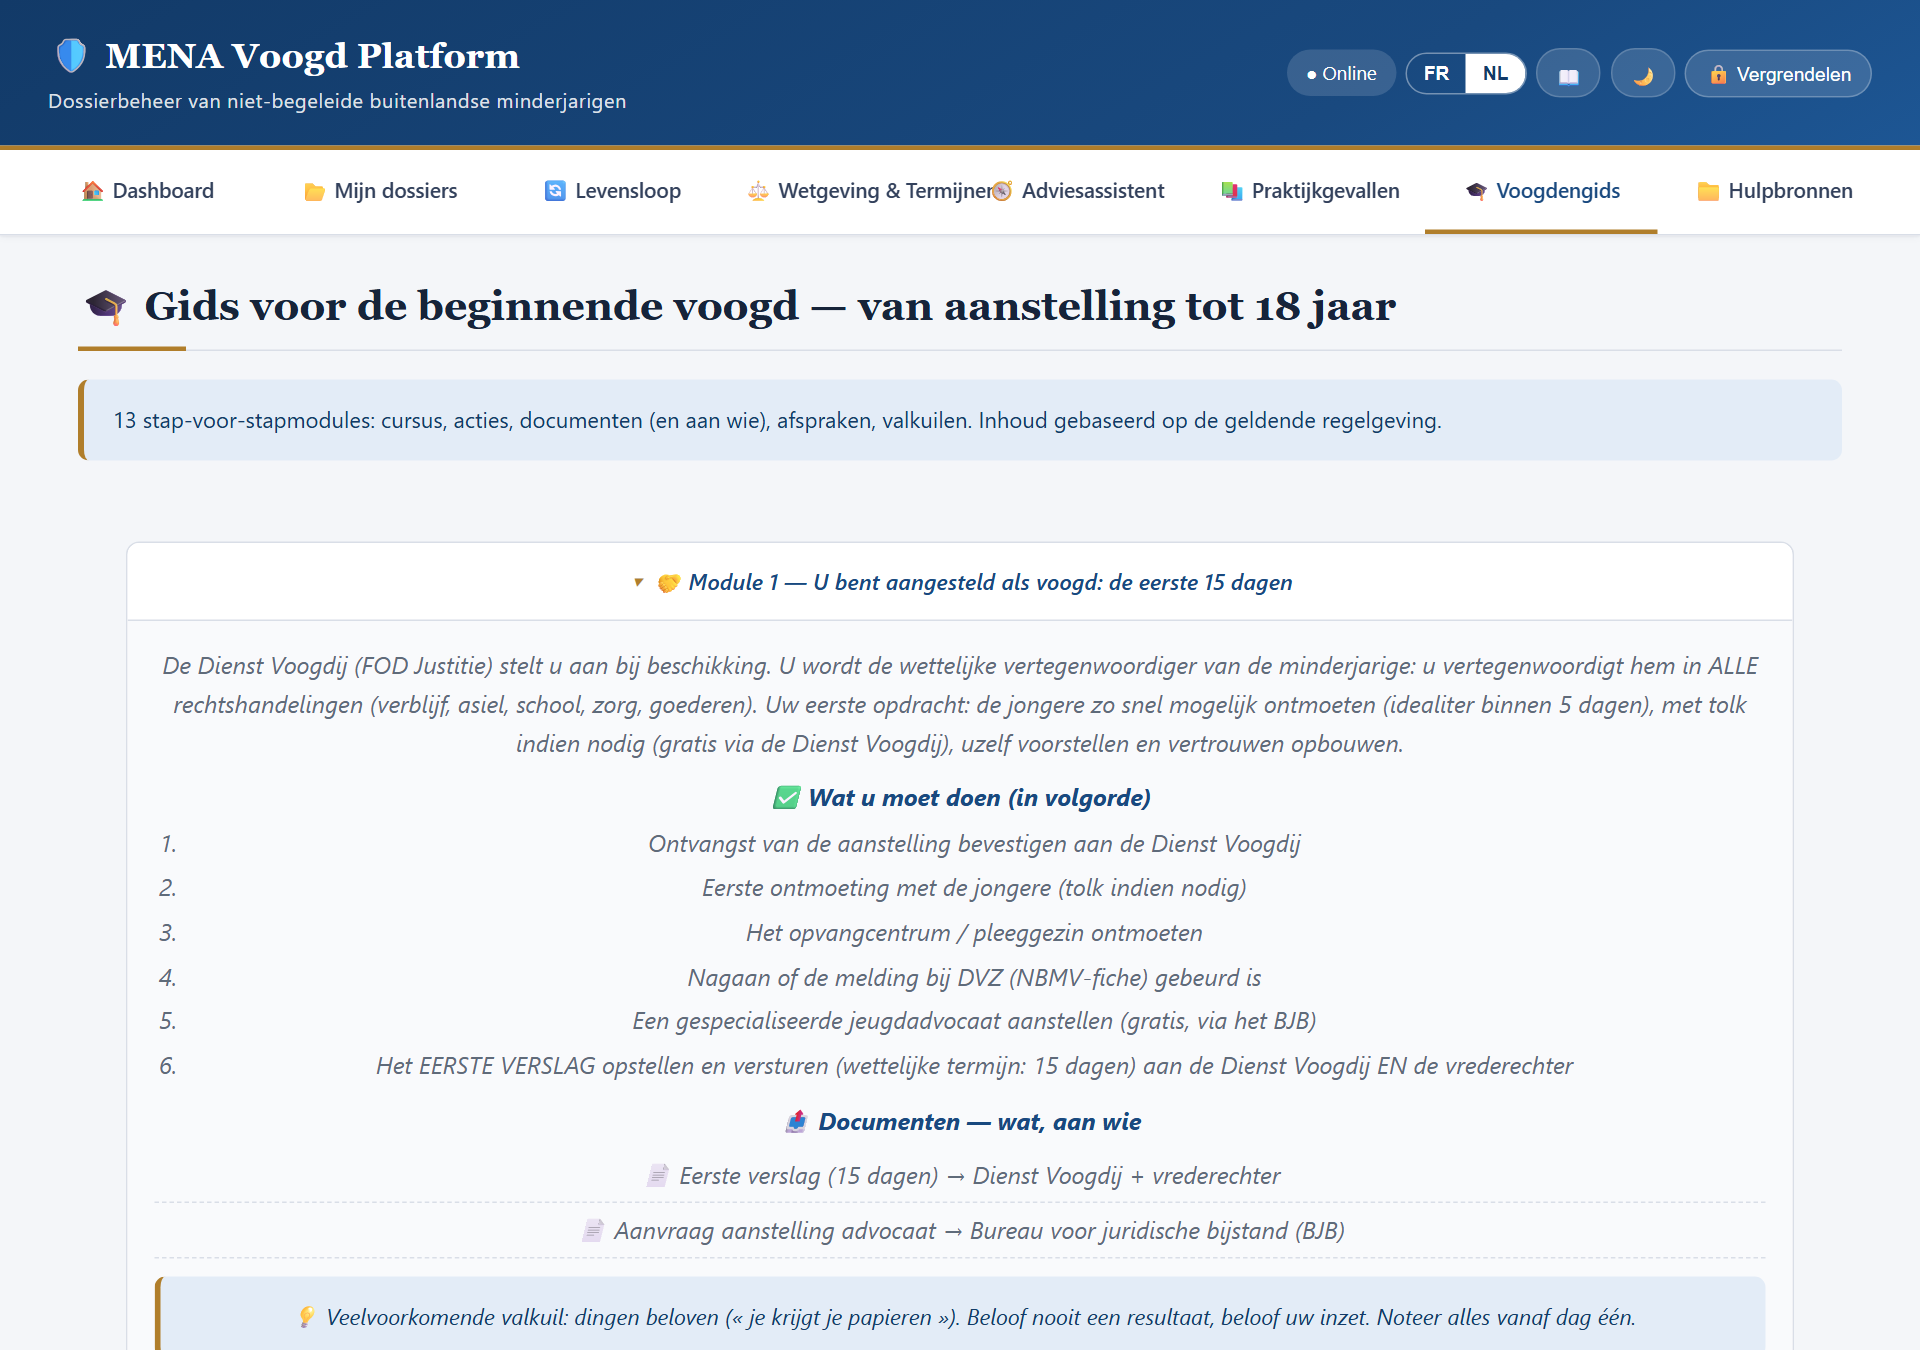Click the graduation cap icon beside Voogdengids
This screenshot has height=1350, width=1920.
pyautogui.click(x=1476, y=191)
